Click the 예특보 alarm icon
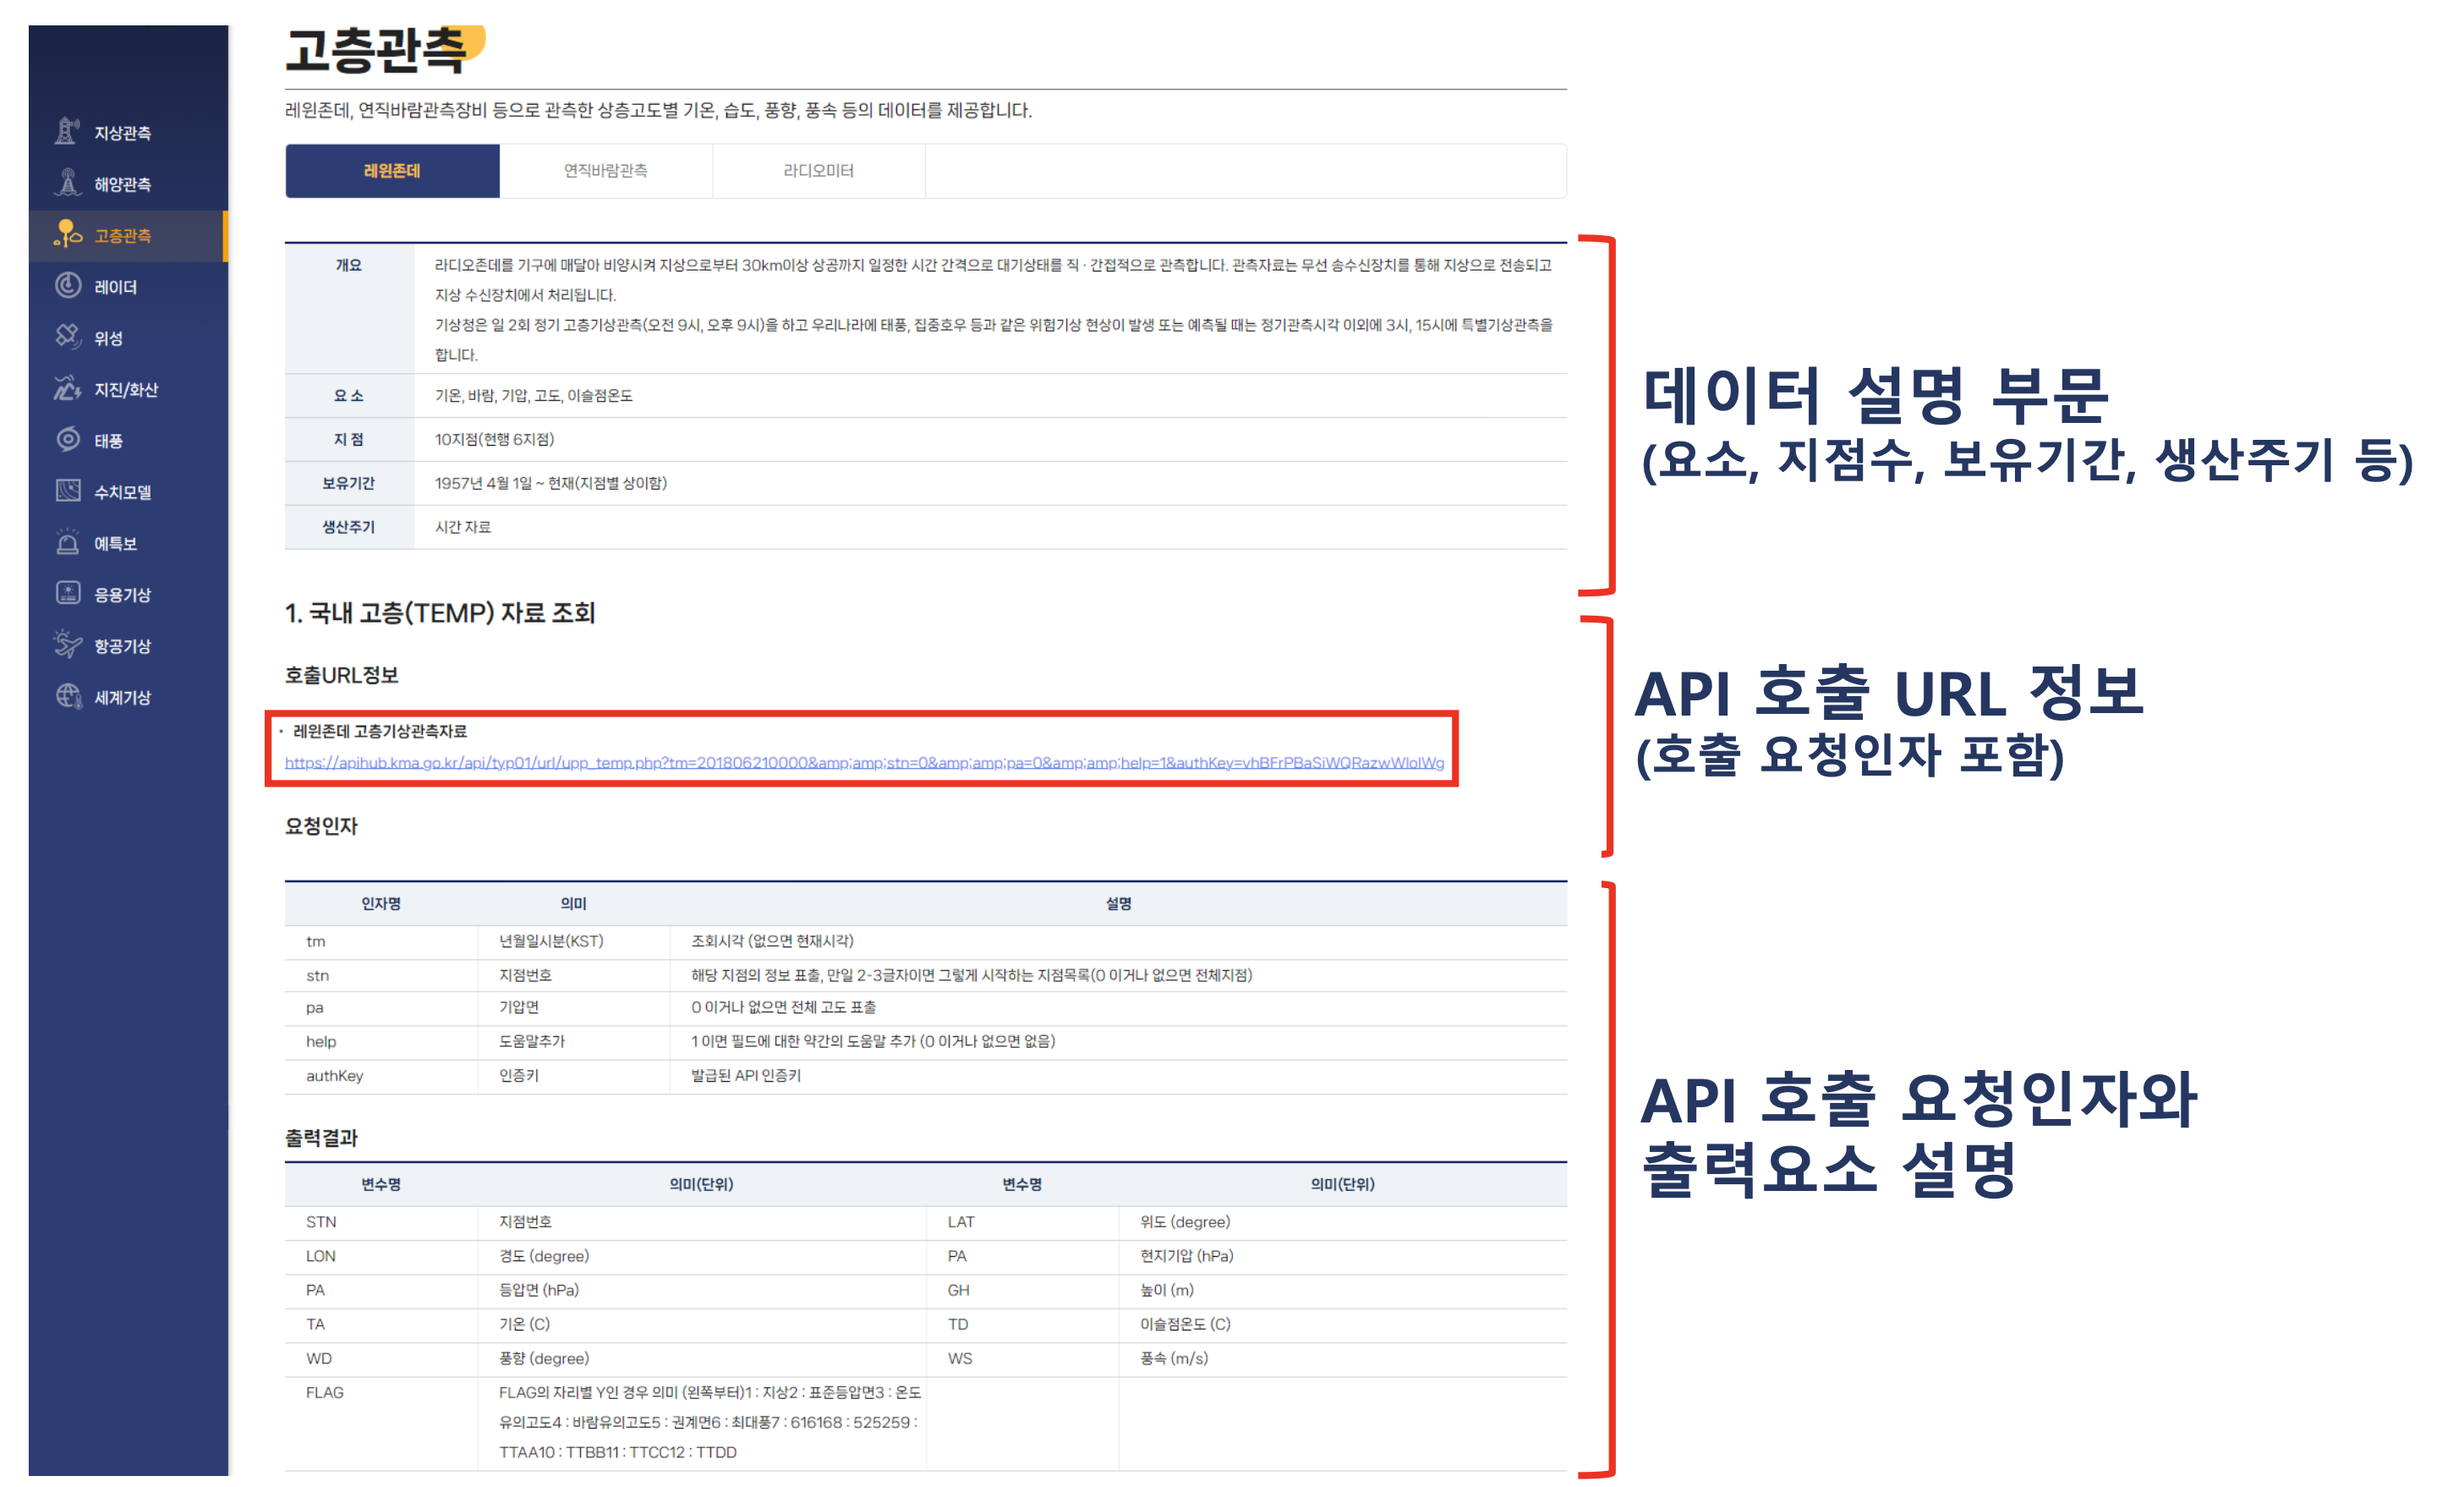 pos(67,543)
